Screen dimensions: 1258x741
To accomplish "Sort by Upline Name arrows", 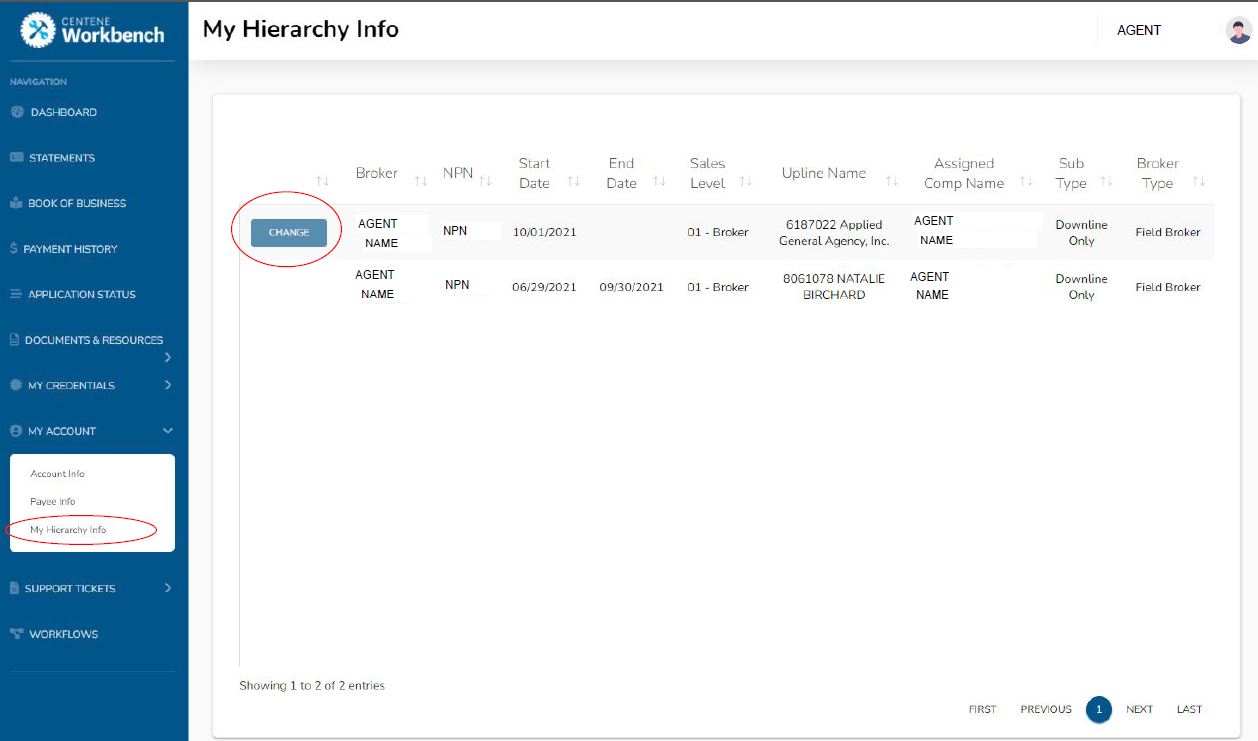I will point(891,181).
